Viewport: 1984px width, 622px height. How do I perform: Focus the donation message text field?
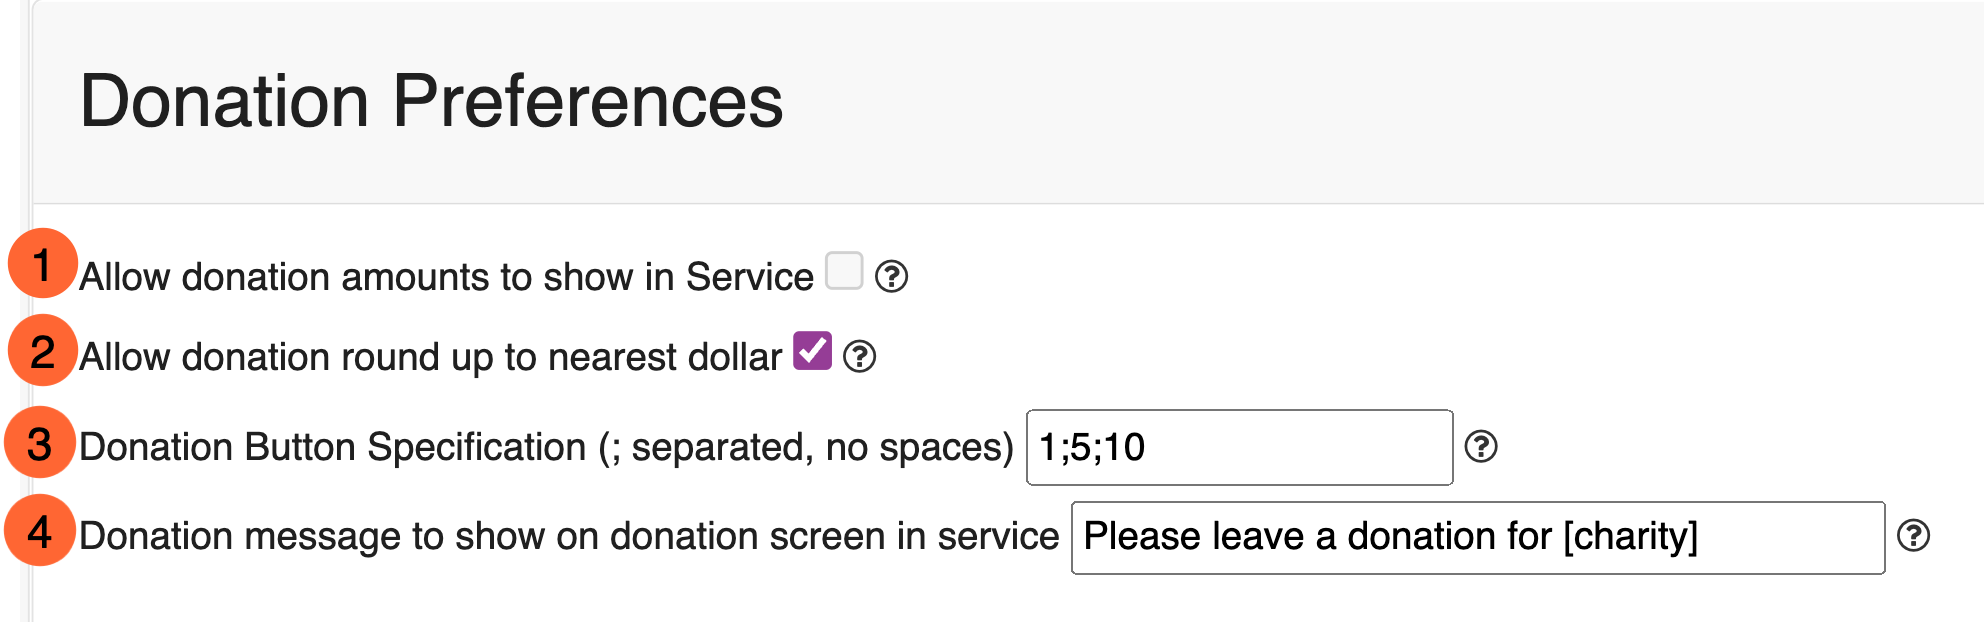click(1478, 538)
